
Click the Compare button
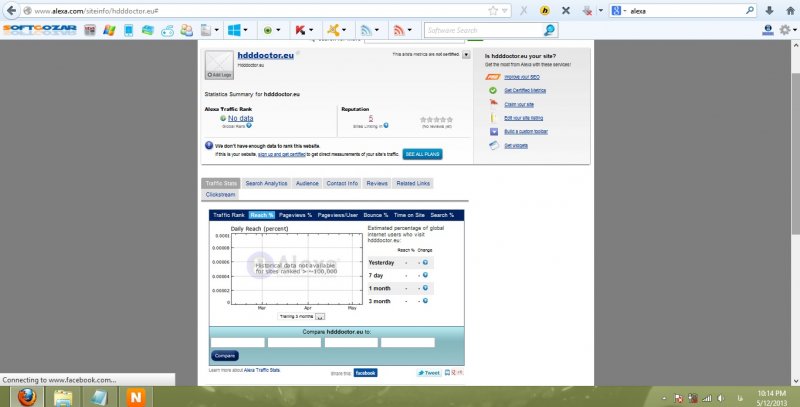pos(224,356)
